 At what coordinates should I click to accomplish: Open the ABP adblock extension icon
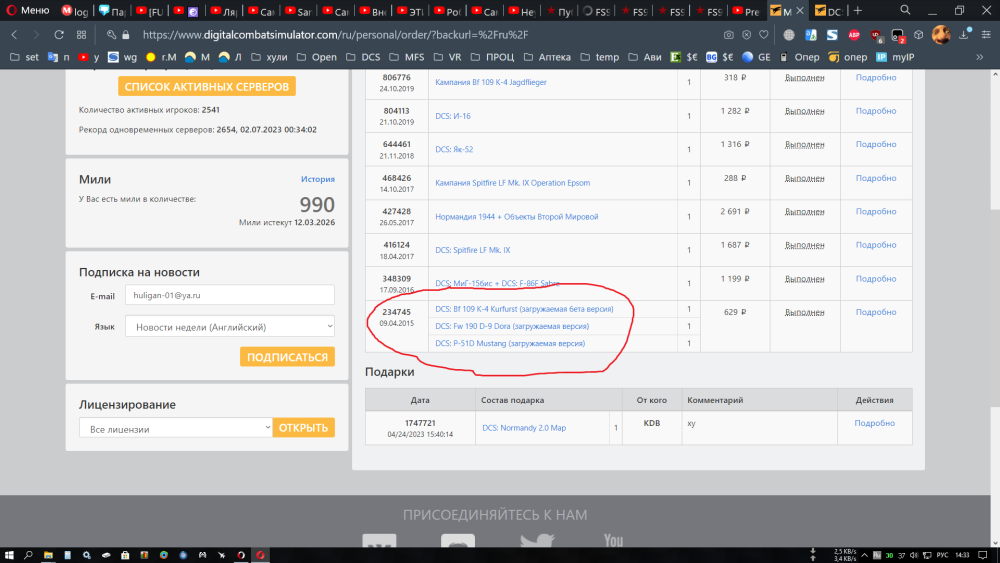tap(854, 35)
